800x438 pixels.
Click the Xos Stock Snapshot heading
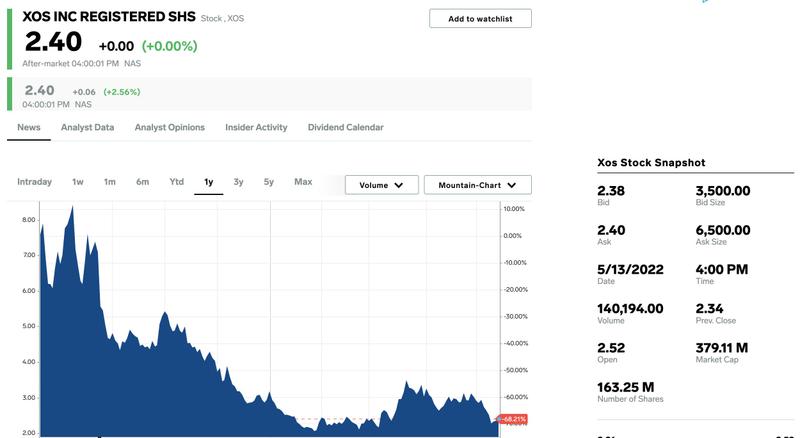point(651,163)
